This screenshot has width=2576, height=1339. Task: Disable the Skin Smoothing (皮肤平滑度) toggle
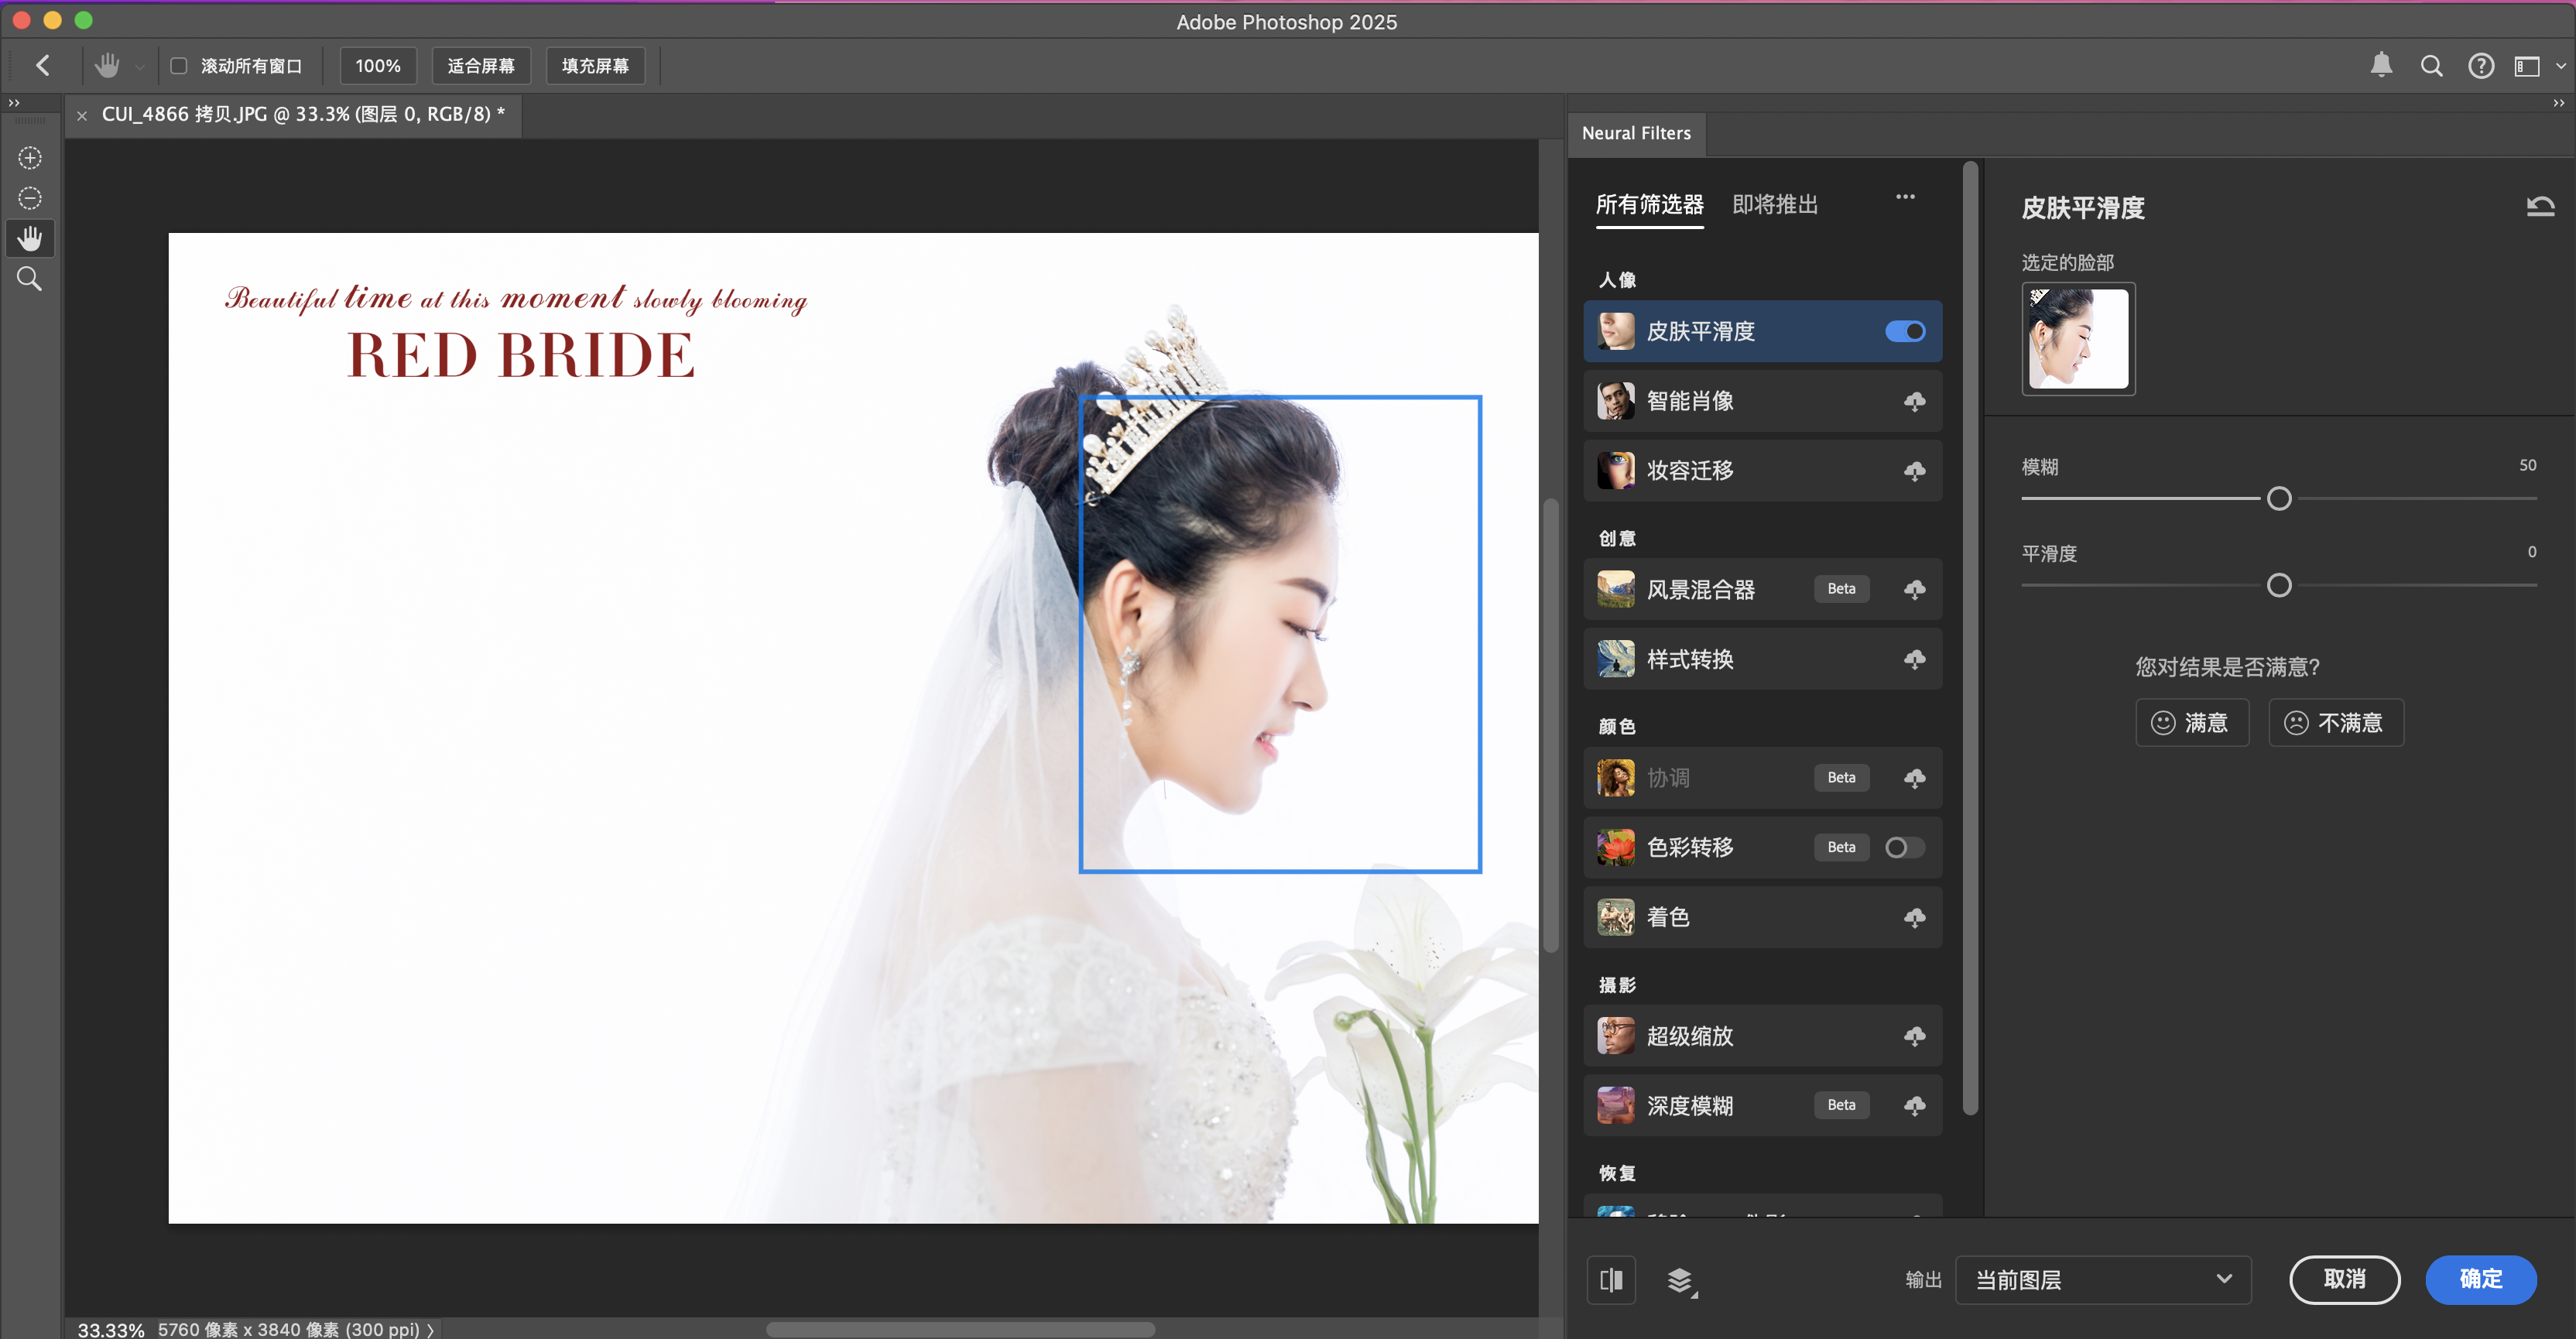(x=1904, y=331)
